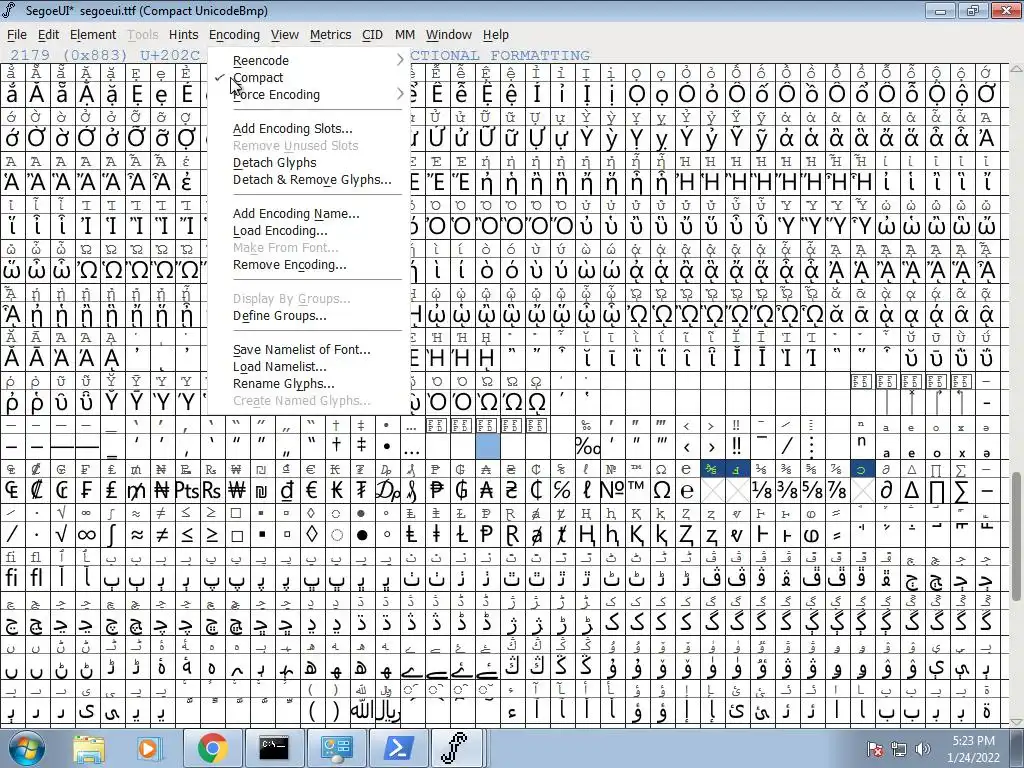Click the FontForge taskbar button
1024x768 pixels.
pyautogui.click(x=459, y=748)
